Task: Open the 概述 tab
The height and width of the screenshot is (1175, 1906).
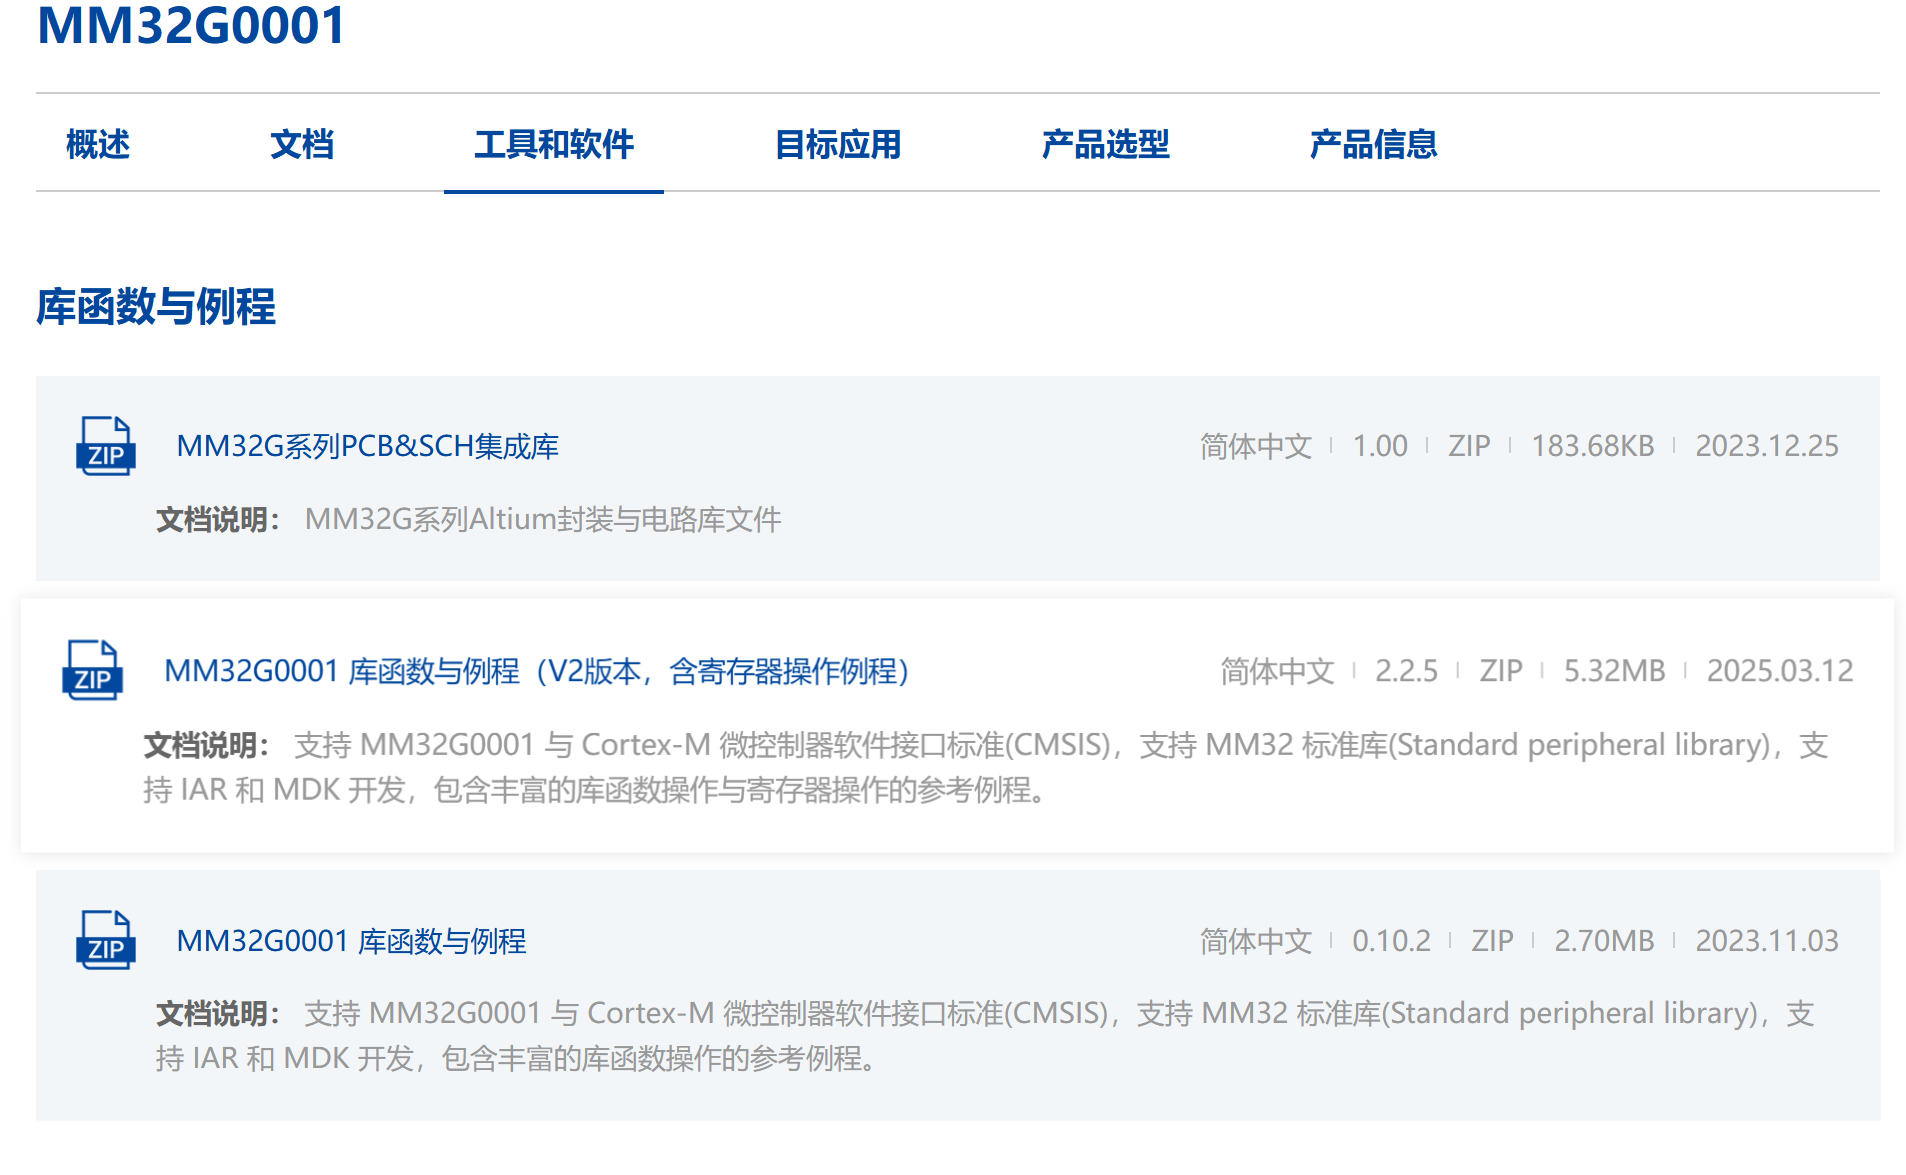Action: pos(98,145)
